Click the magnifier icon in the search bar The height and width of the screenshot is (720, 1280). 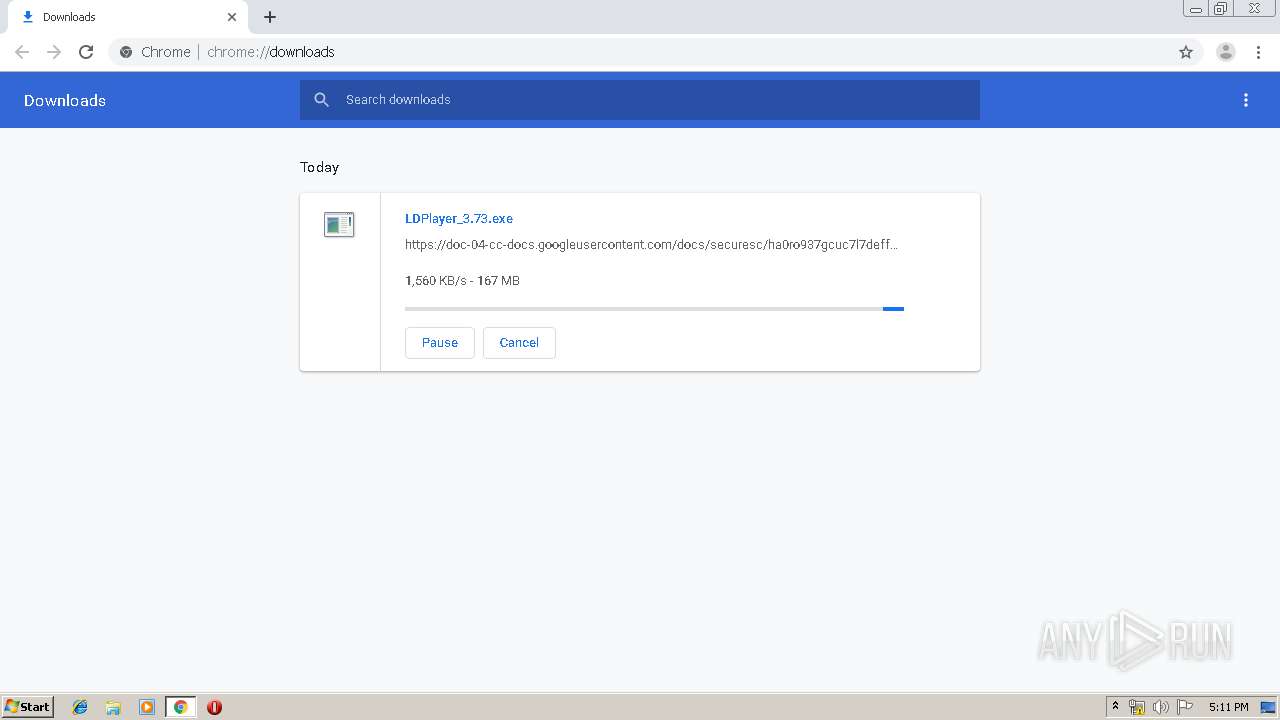tap(321, 100)
